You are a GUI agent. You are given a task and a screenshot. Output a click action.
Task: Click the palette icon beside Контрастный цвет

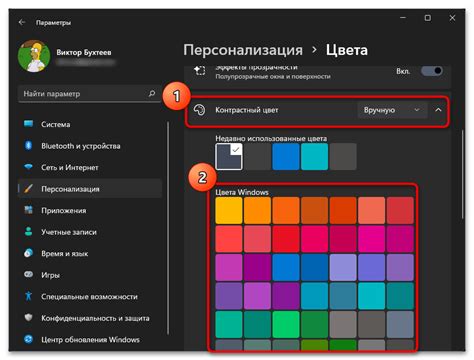point(199,110)
